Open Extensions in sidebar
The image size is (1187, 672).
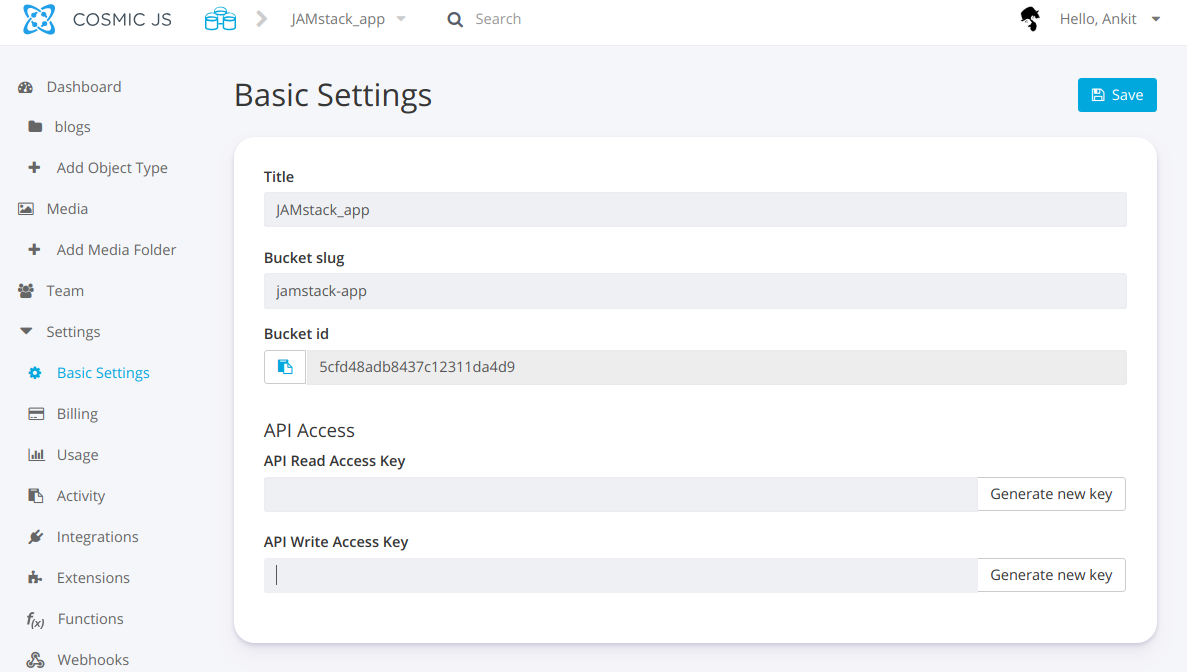[93, 577]
